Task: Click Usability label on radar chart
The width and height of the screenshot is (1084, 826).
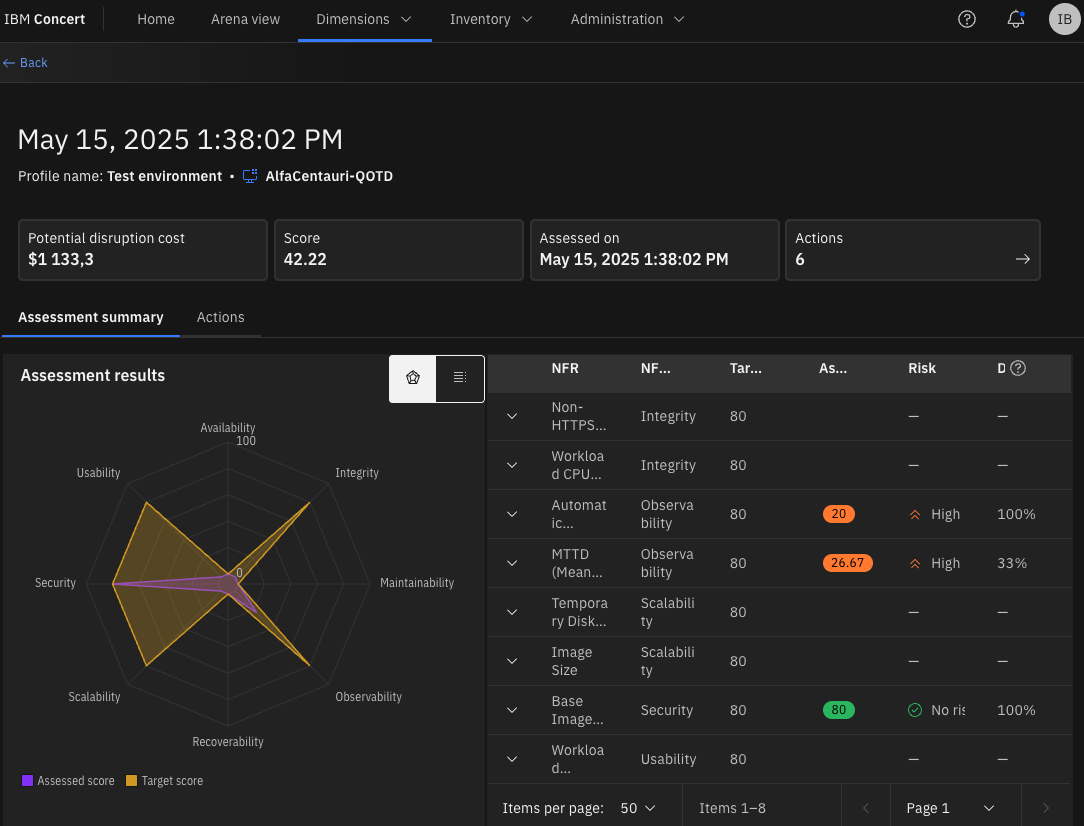Action: (98, 473)
